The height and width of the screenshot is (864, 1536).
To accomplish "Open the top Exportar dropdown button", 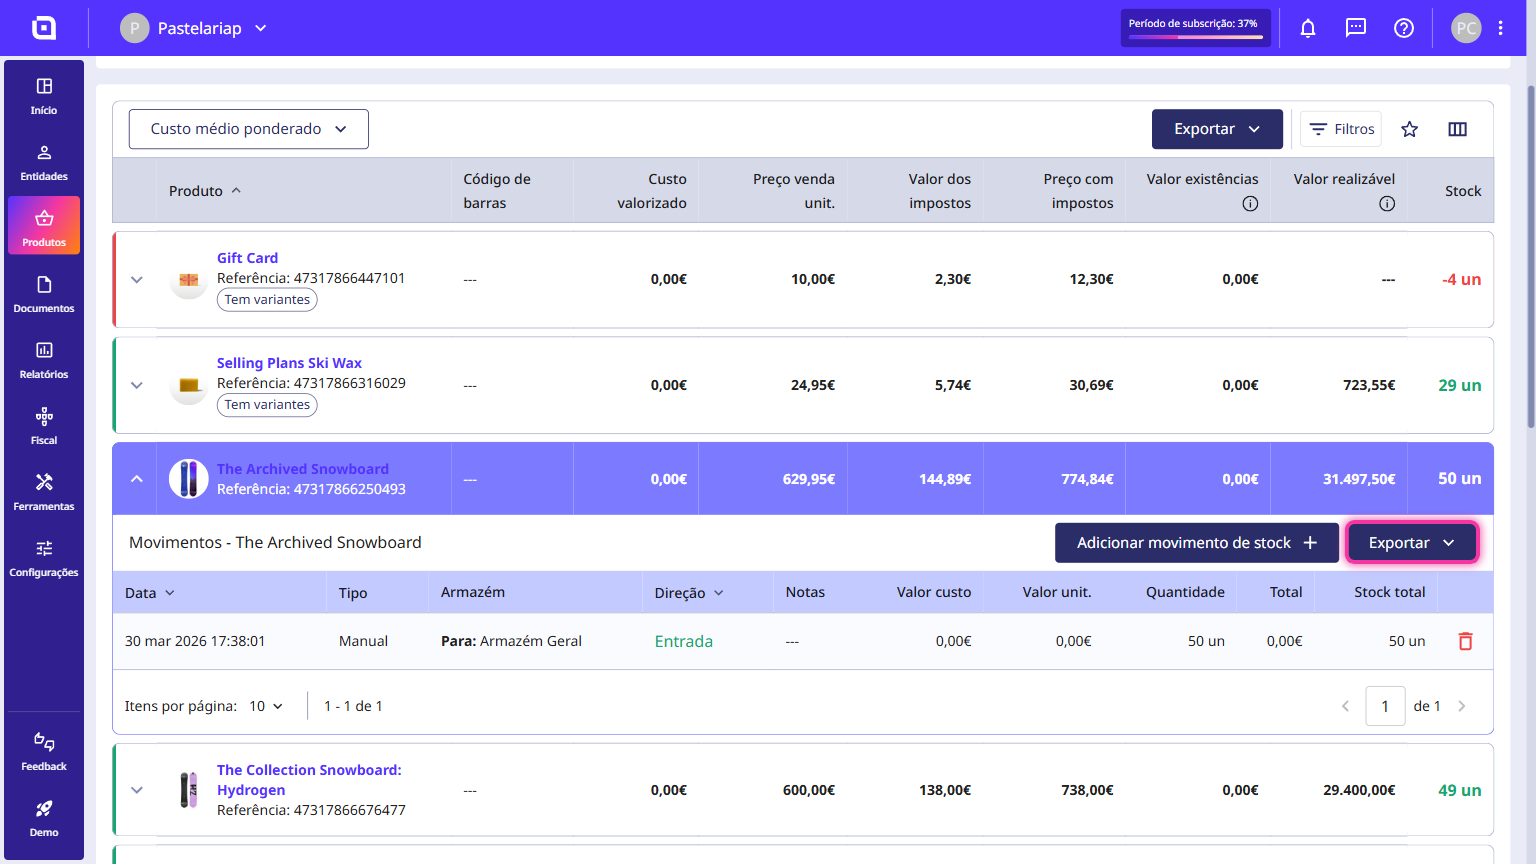I will (x=1217, y=129).
